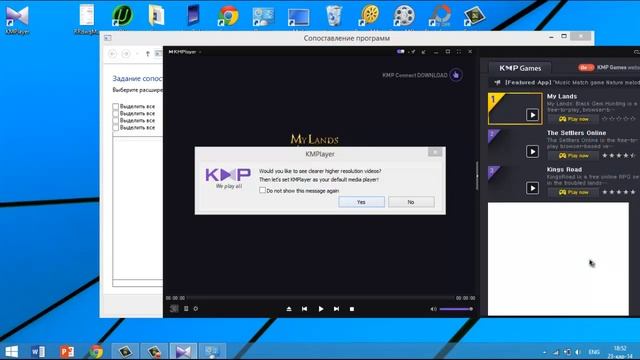The image size is (640, 360).
Task: Click Up arrow in Сопоставление программ window
Action: 148,54
